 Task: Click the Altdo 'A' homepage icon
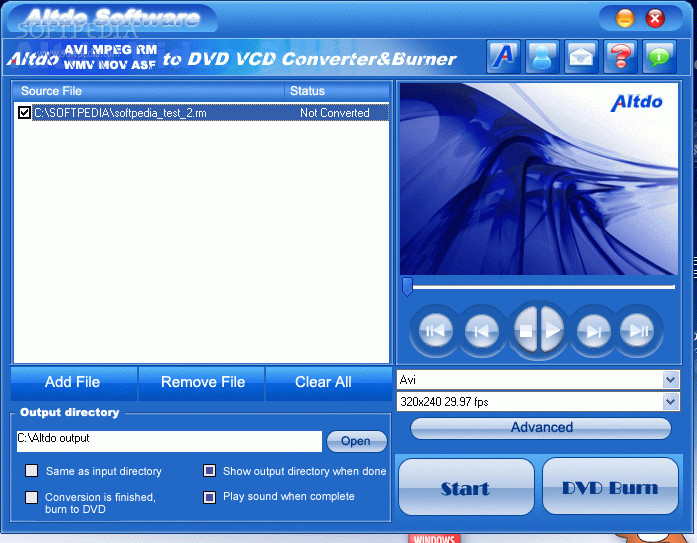pyautogui.click(x=503, y=57)
